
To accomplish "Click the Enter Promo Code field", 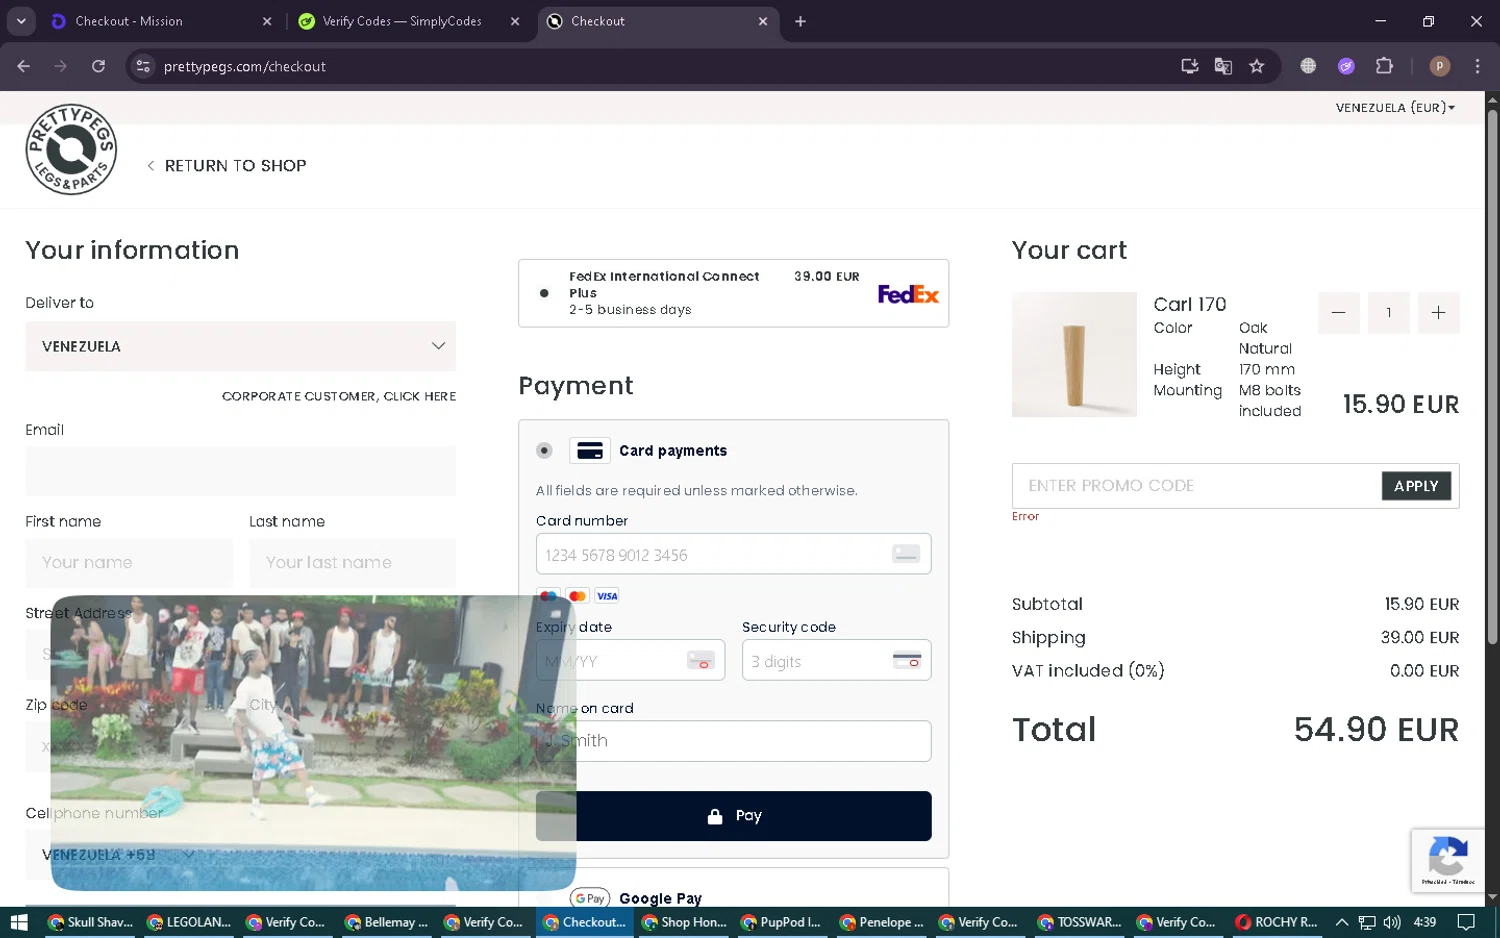I will point(1196,486).
